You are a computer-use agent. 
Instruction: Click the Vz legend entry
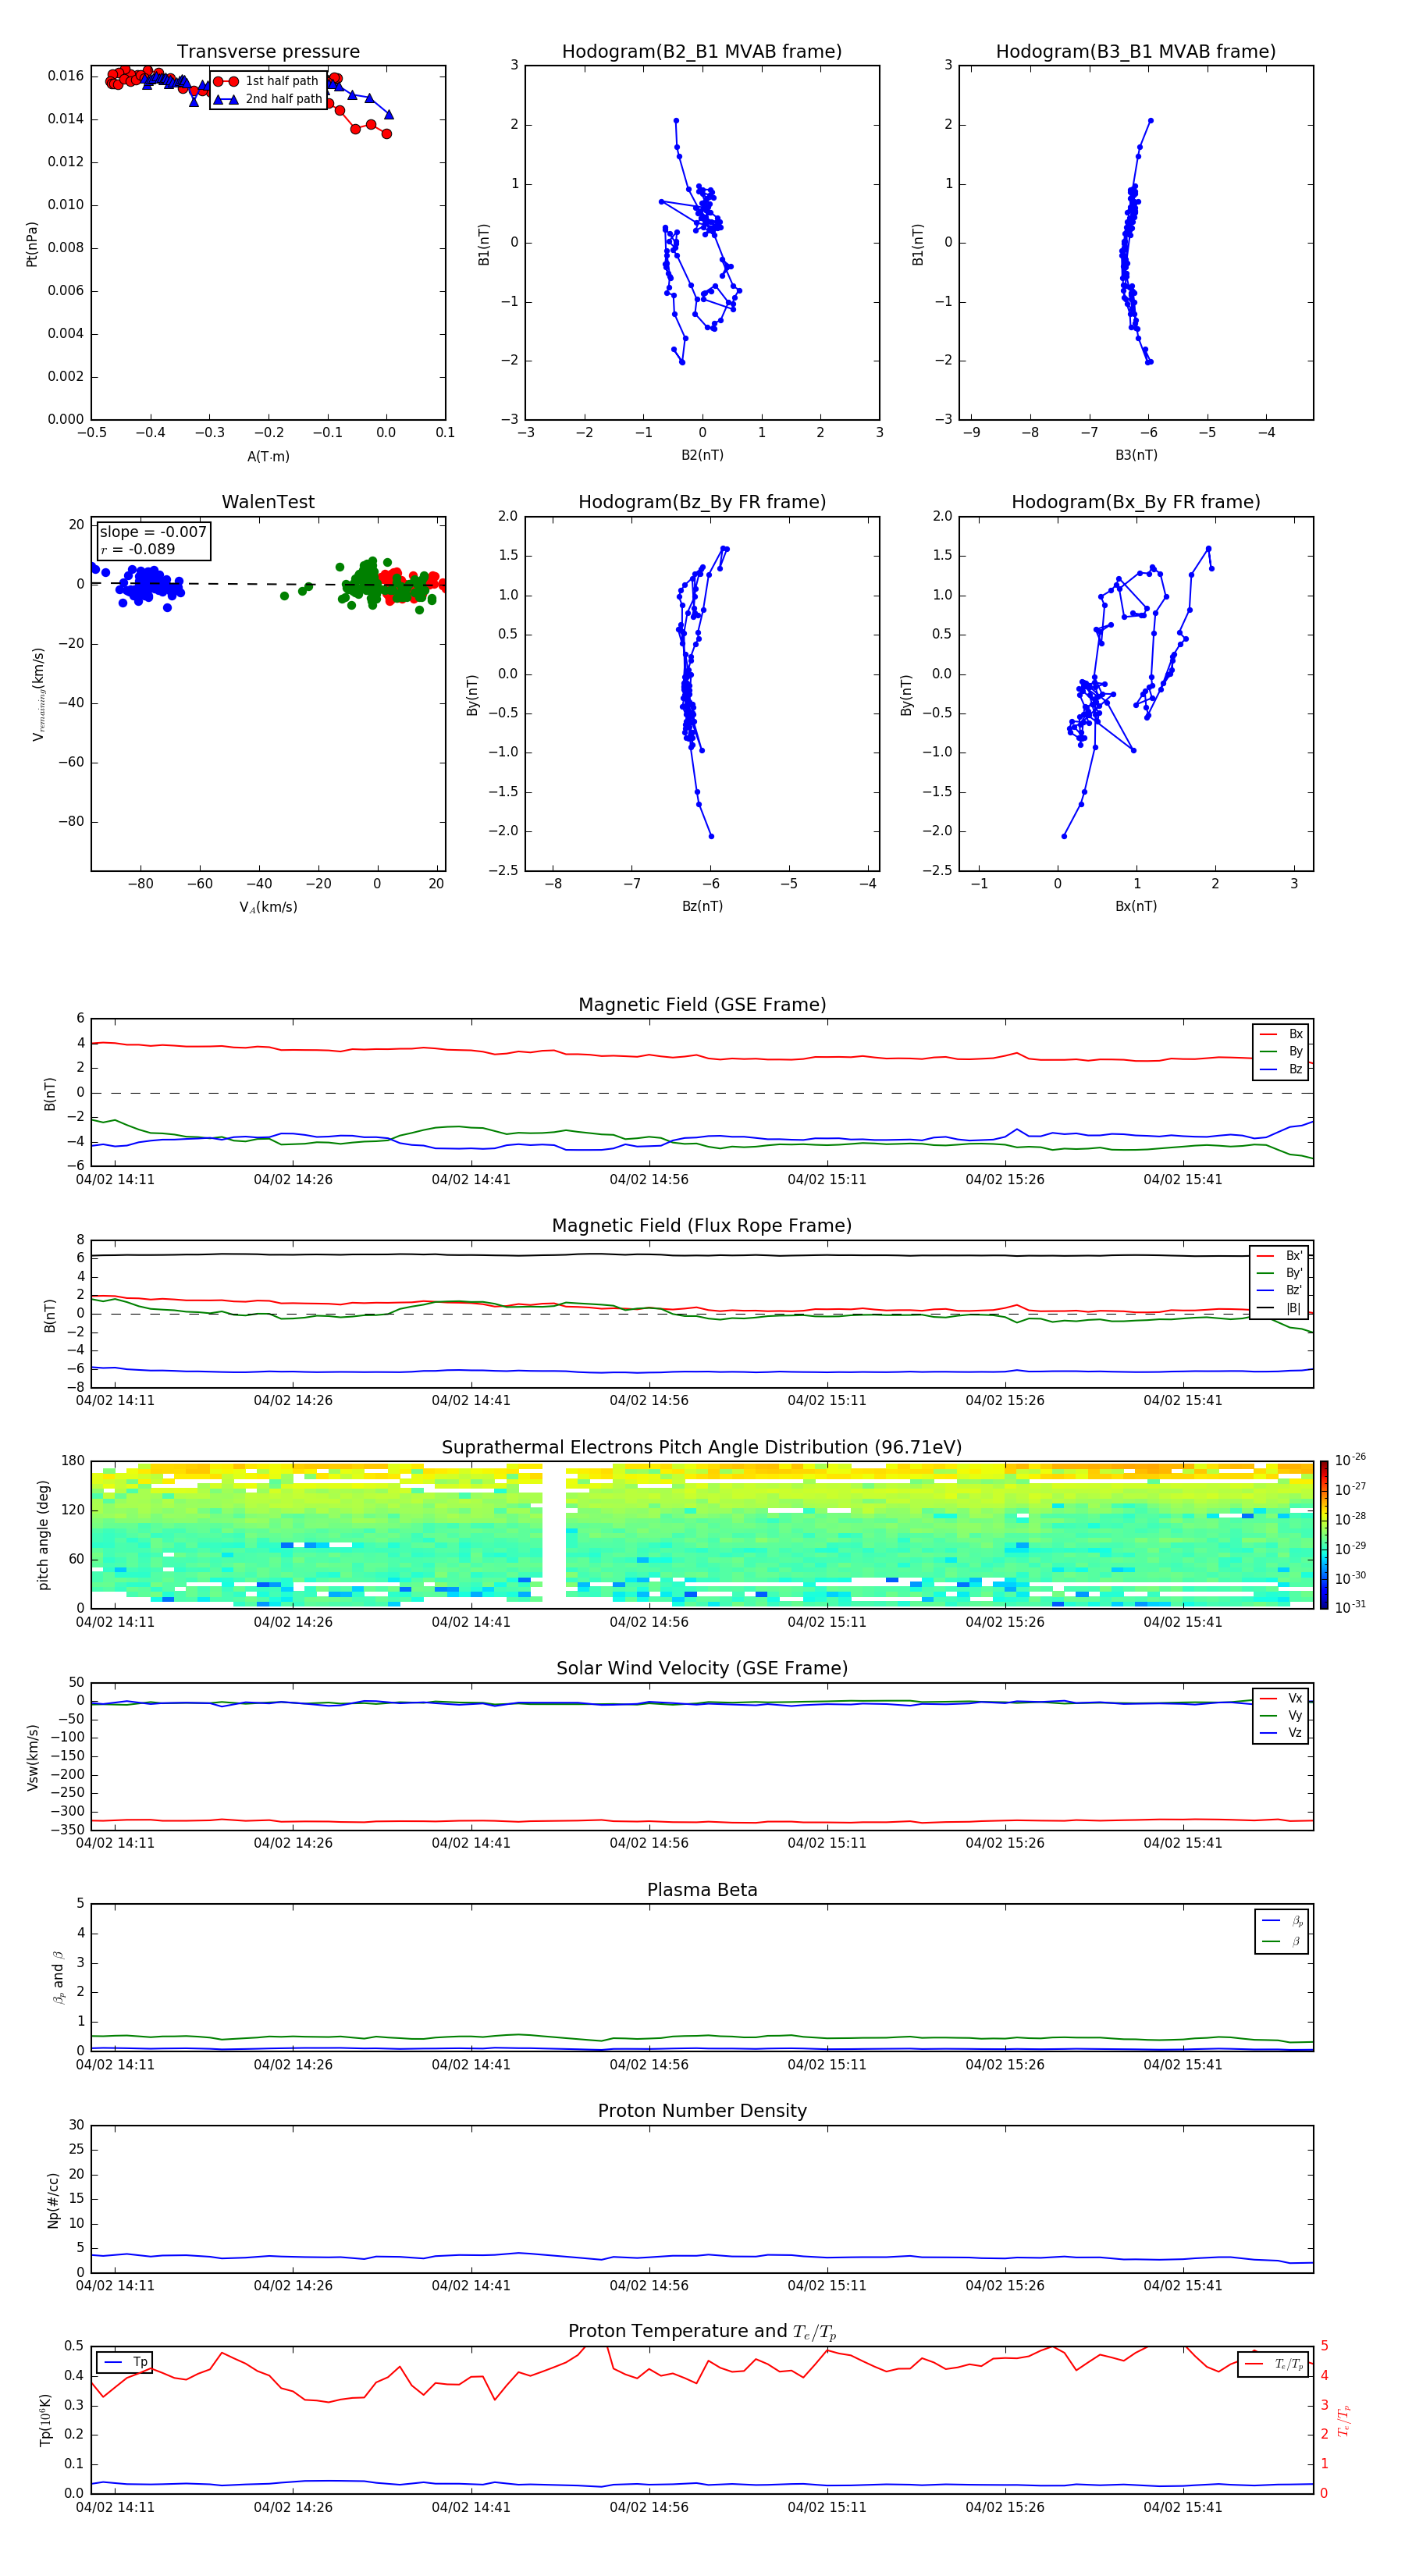click(x=1281, y=1733)
